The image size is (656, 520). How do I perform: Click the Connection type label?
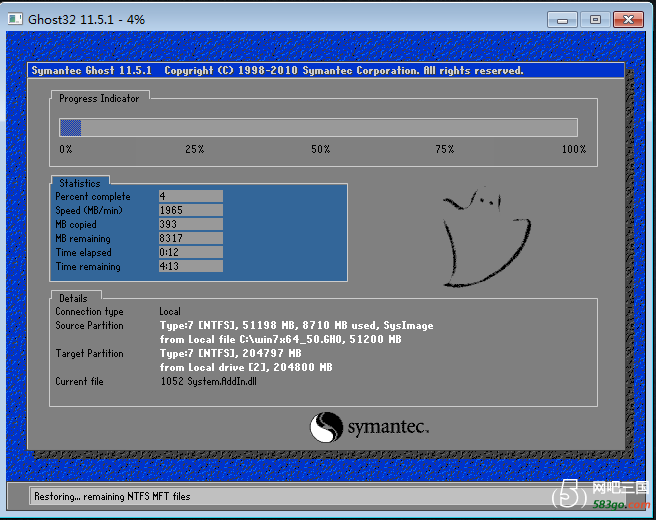tap(89, 312)
